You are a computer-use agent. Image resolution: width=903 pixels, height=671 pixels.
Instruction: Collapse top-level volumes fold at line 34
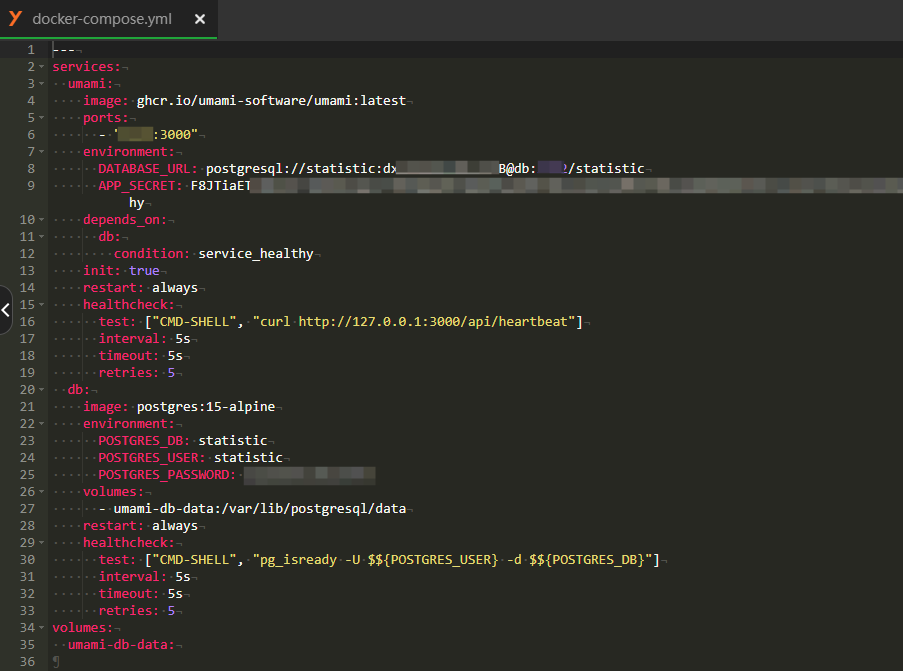point(41,628)
